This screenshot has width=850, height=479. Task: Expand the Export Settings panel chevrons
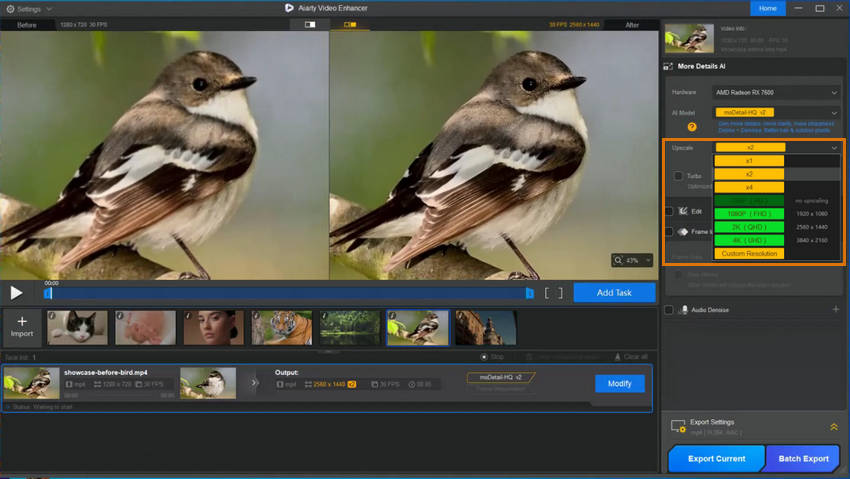point(834,427)
